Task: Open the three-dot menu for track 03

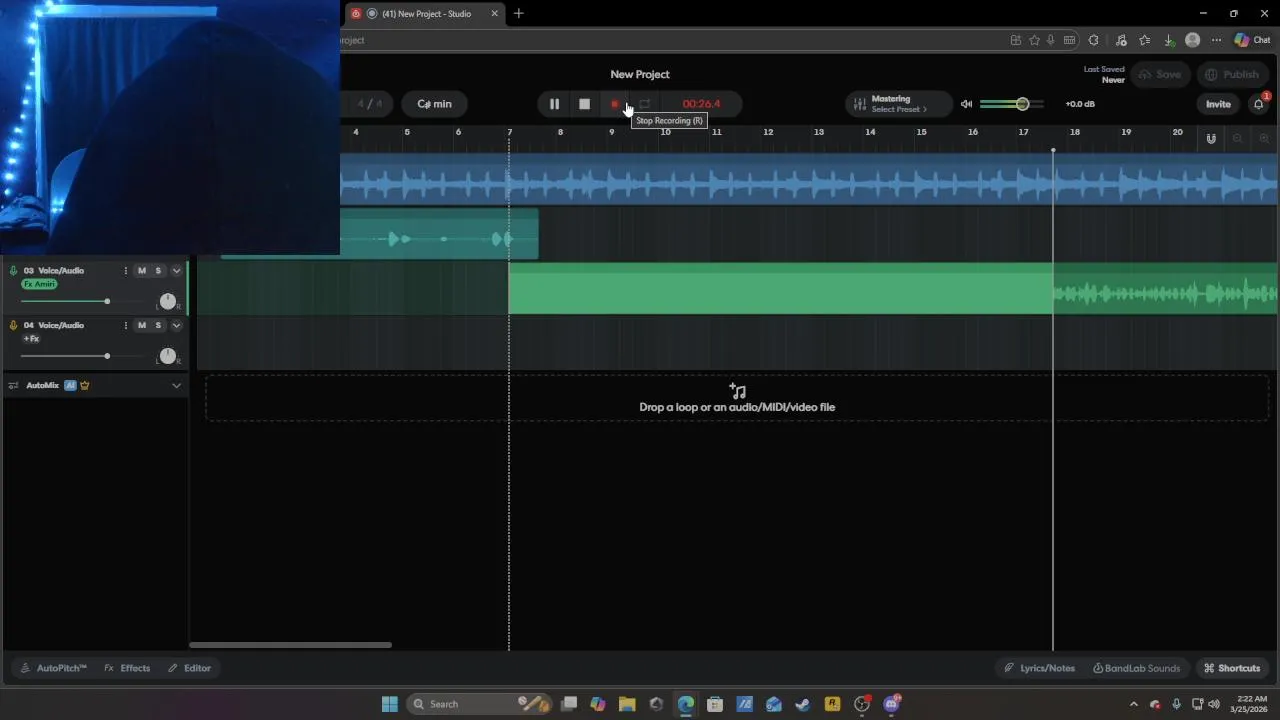Action: (x=125, y=271)
